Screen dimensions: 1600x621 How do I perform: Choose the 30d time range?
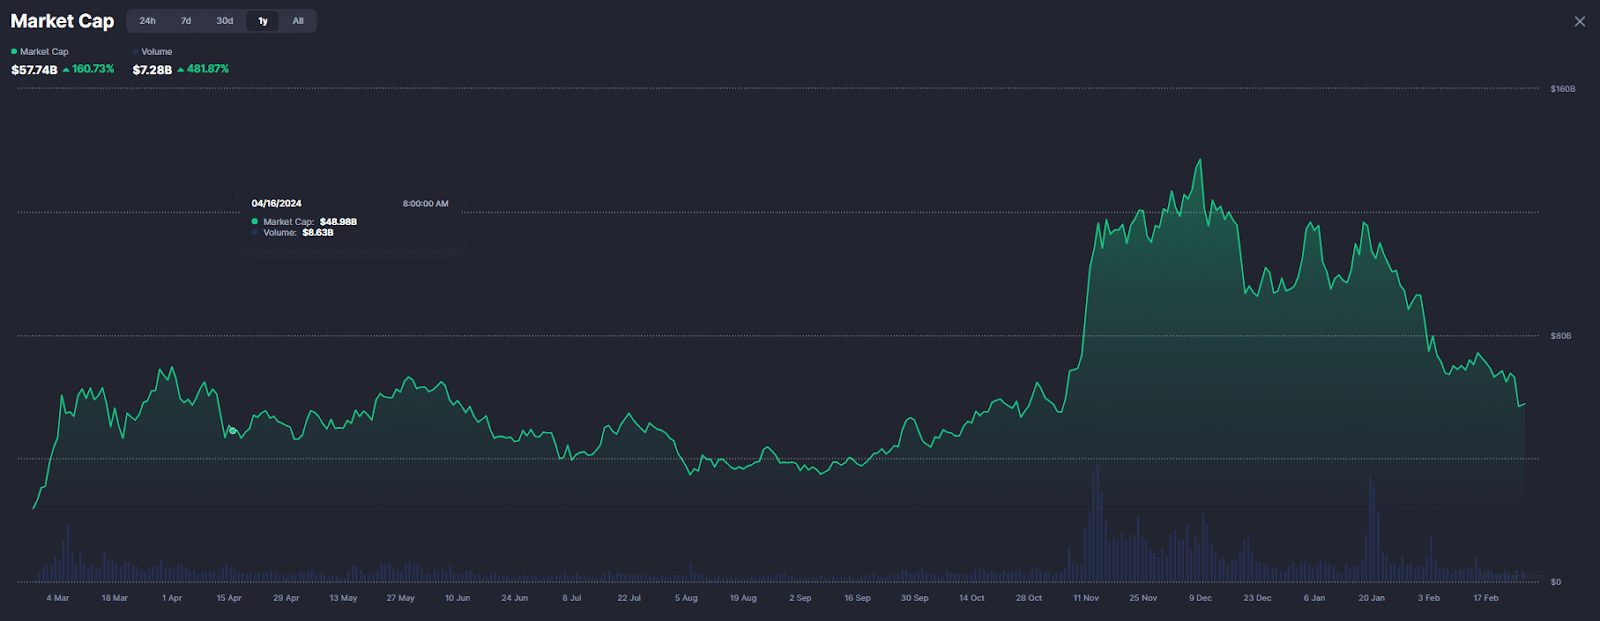(x=225, y=21)
